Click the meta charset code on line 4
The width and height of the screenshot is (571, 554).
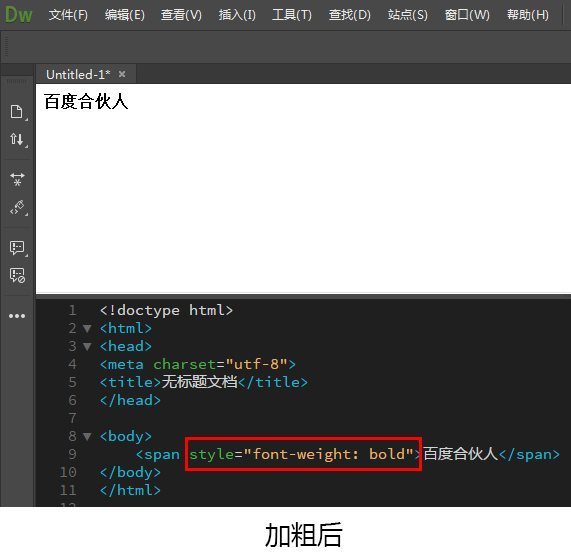tap(198, 364)
